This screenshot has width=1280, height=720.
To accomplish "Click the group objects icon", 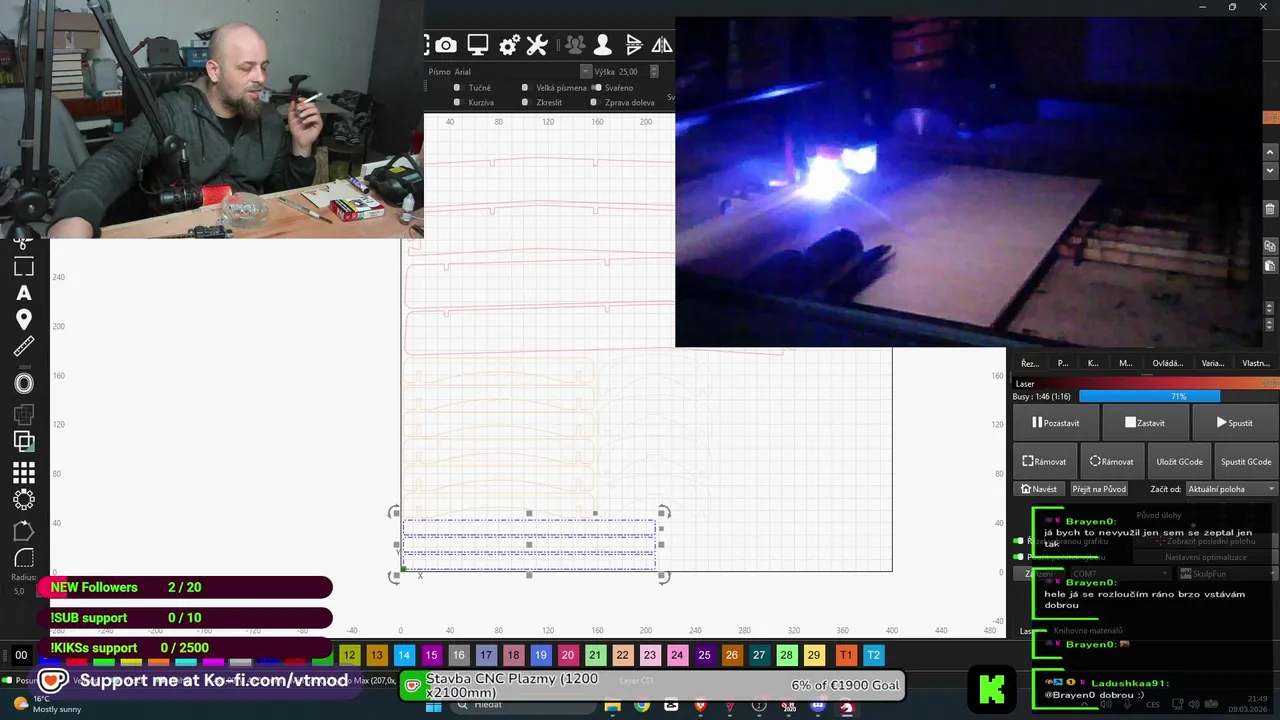I will (574, 45).
